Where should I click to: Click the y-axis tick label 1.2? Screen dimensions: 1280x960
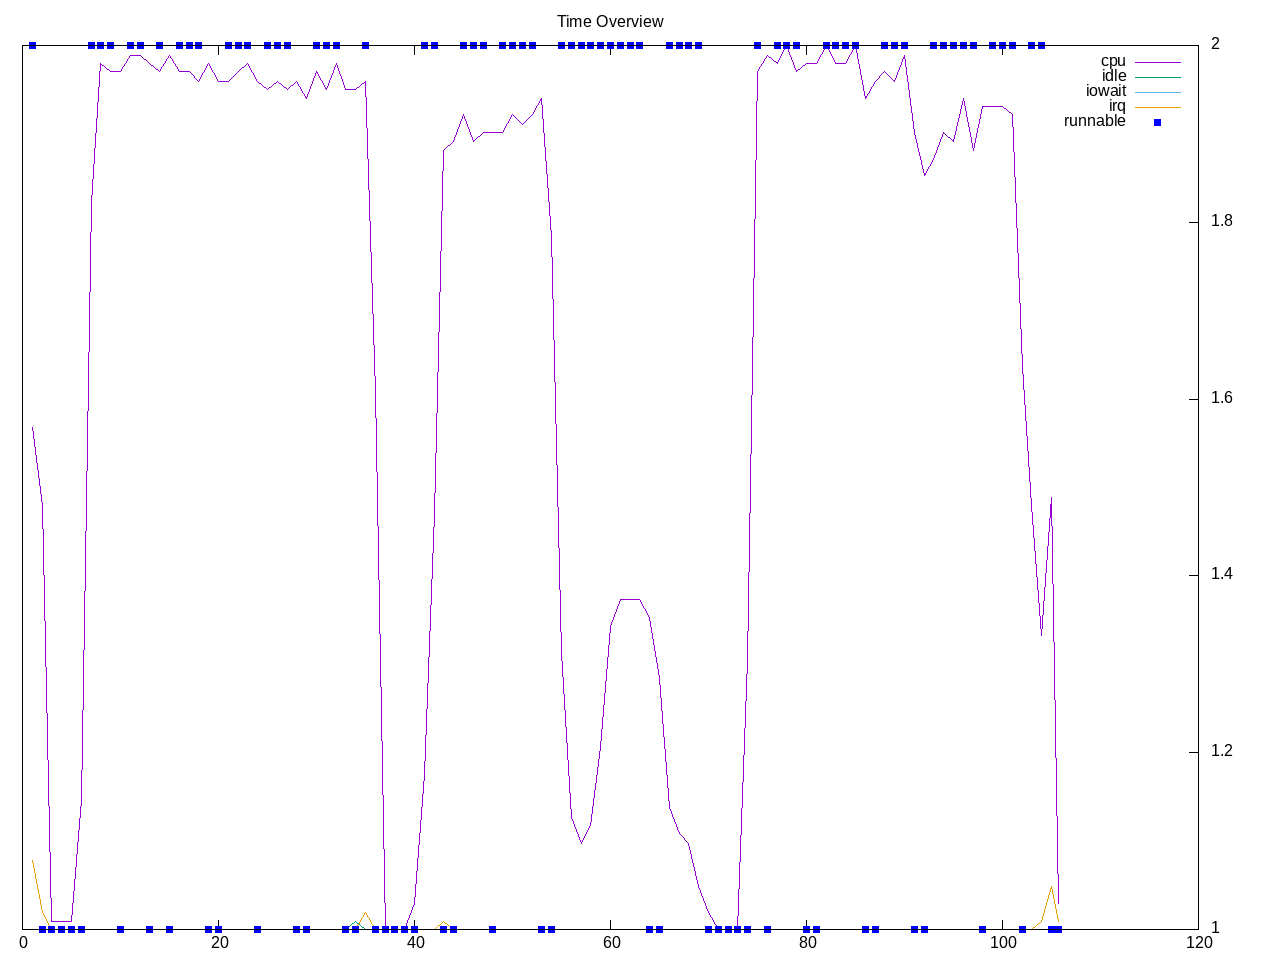point(1221,751)
